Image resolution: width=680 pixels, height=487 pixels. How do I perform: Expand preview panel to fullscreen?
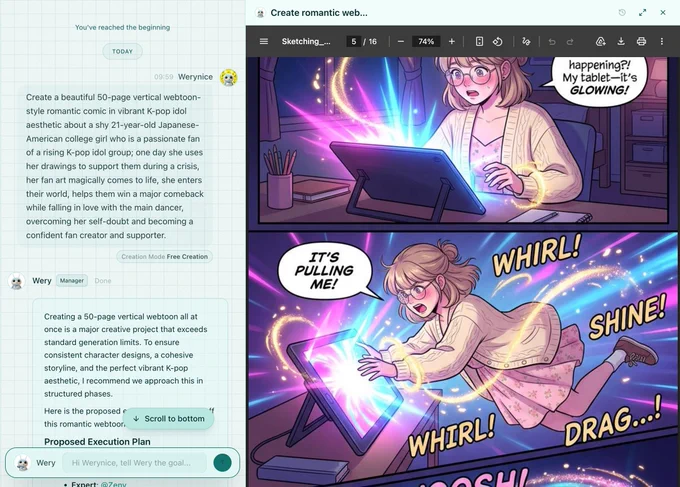642,13
